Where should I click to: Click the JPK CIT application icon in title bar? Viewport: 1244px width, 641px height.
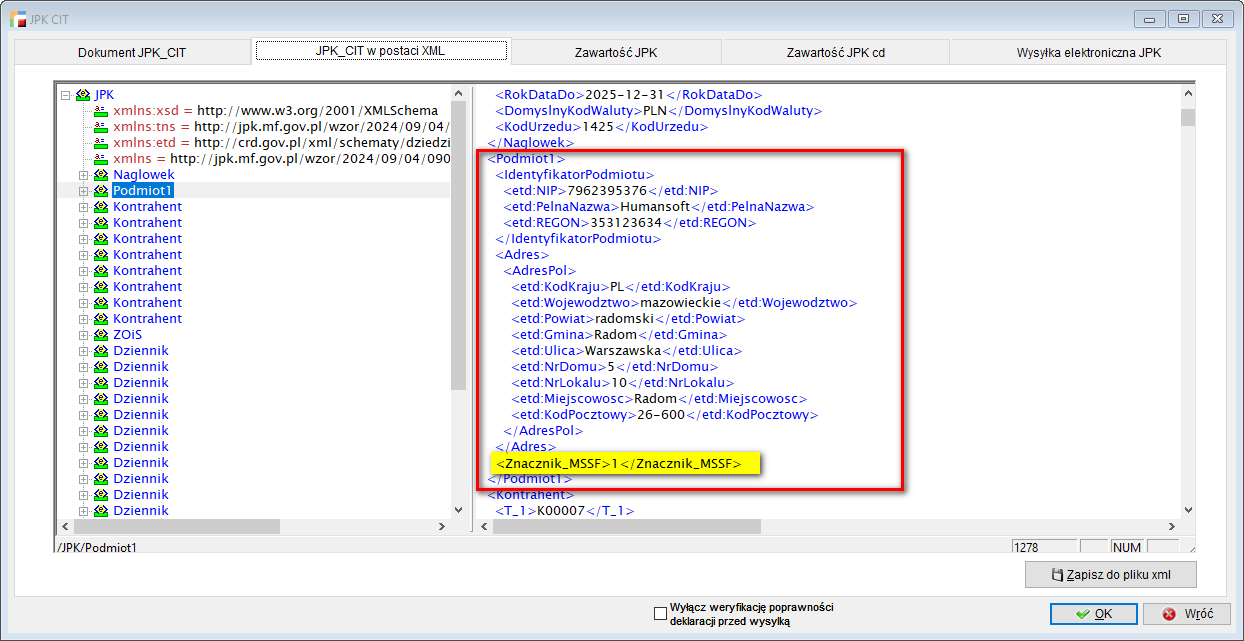point(17,19)
